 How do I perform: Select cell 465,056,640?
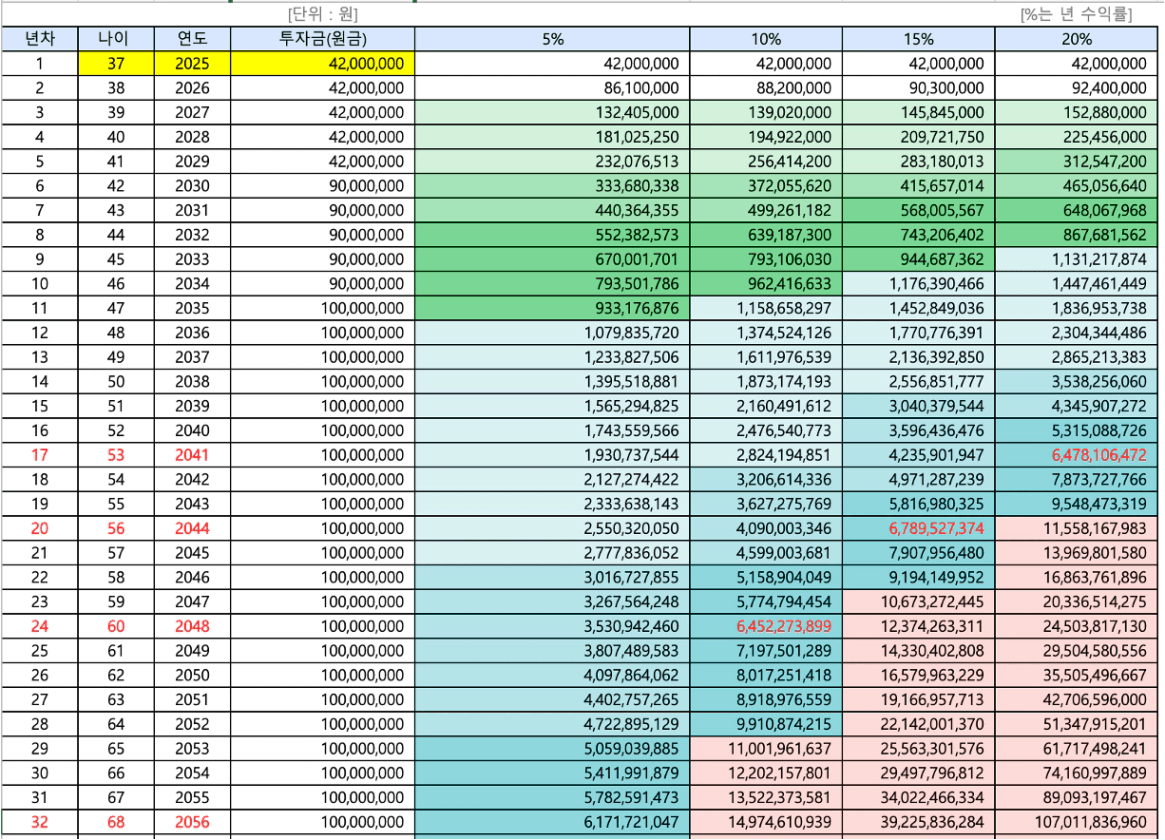click(x=1076, y=186)
